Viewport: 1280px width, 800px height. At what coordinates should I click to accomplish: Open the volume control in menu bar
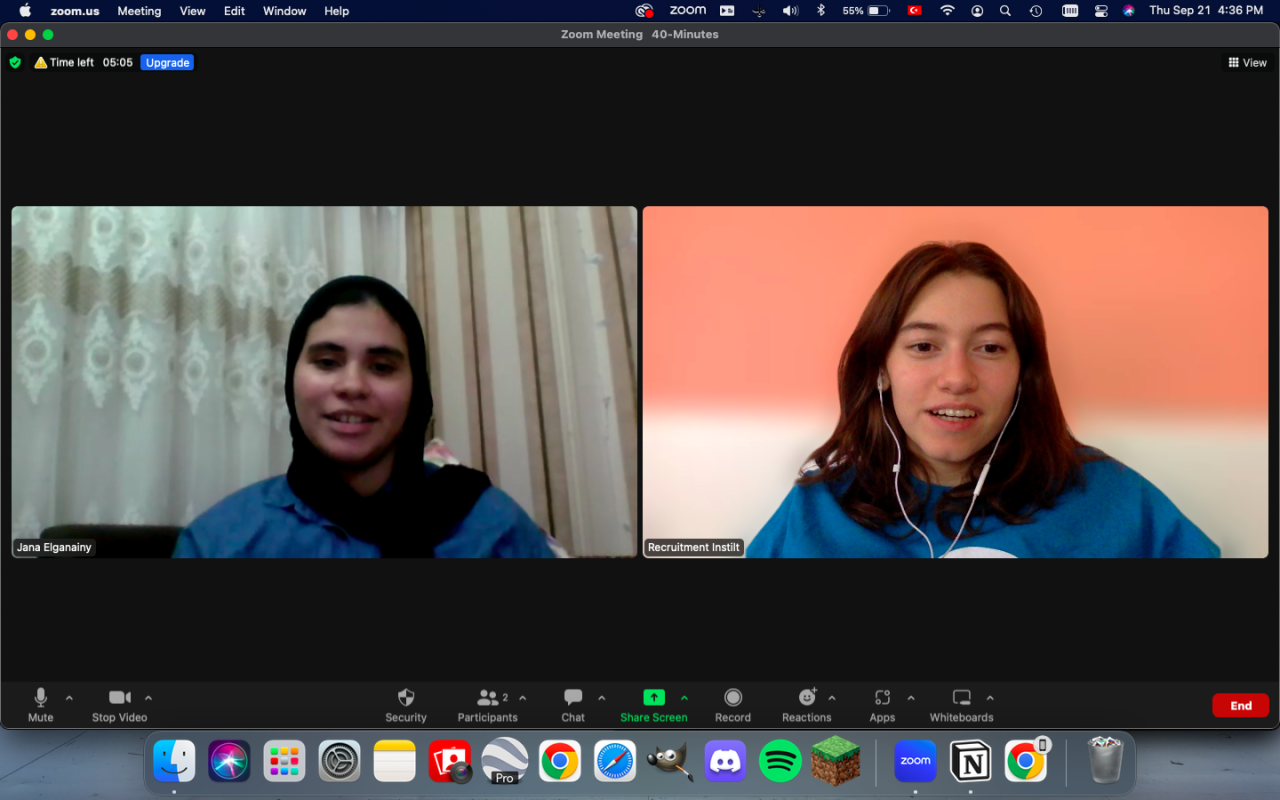tap(790, 11)
